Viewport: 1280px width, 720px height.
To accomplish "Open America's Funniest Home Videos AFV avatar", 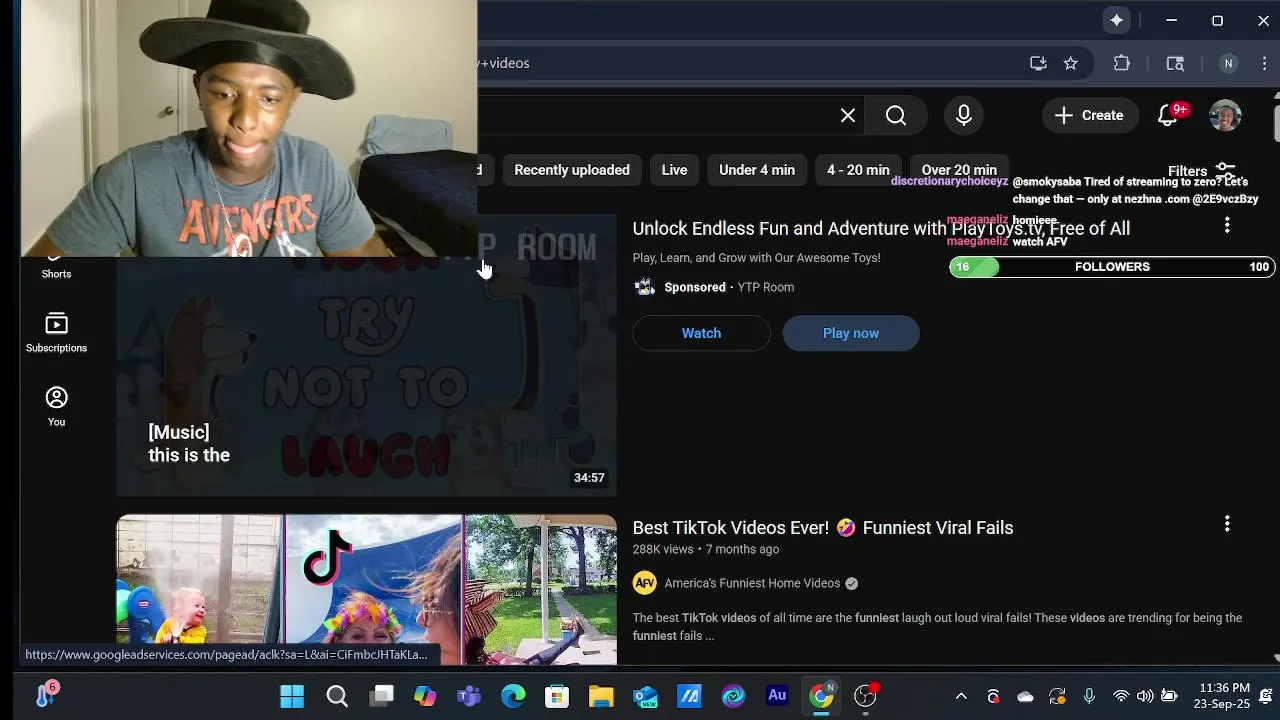I will point(645,583).
